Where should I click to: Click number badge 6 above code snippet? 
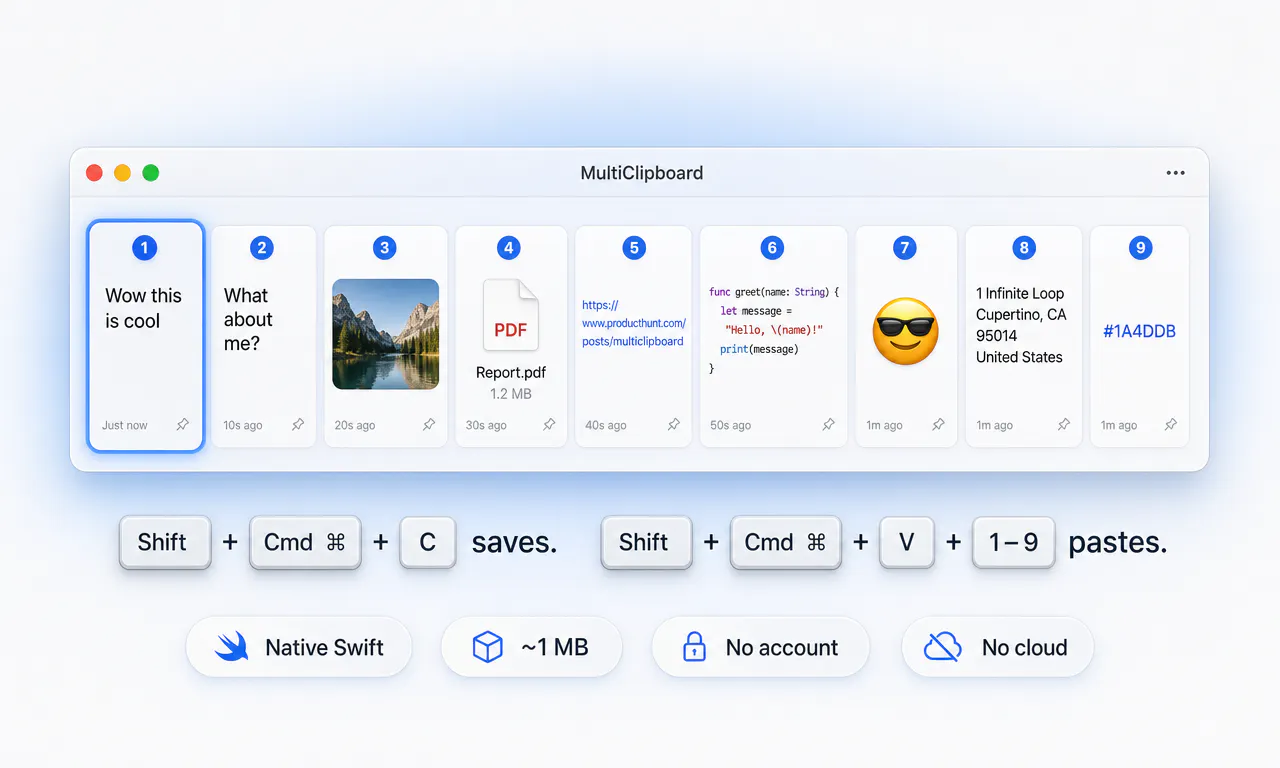click(771, 248)
